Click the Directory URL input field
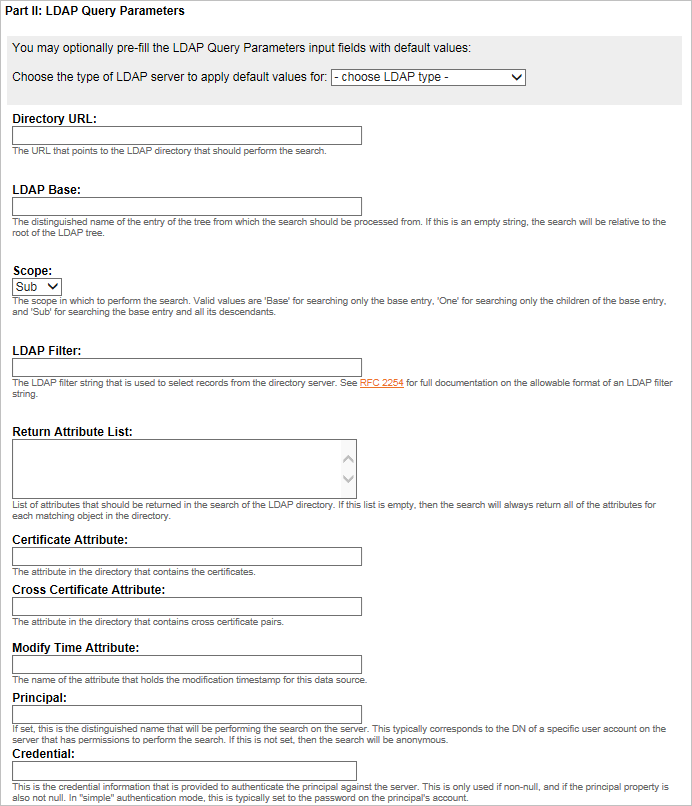 click(187, 136)
